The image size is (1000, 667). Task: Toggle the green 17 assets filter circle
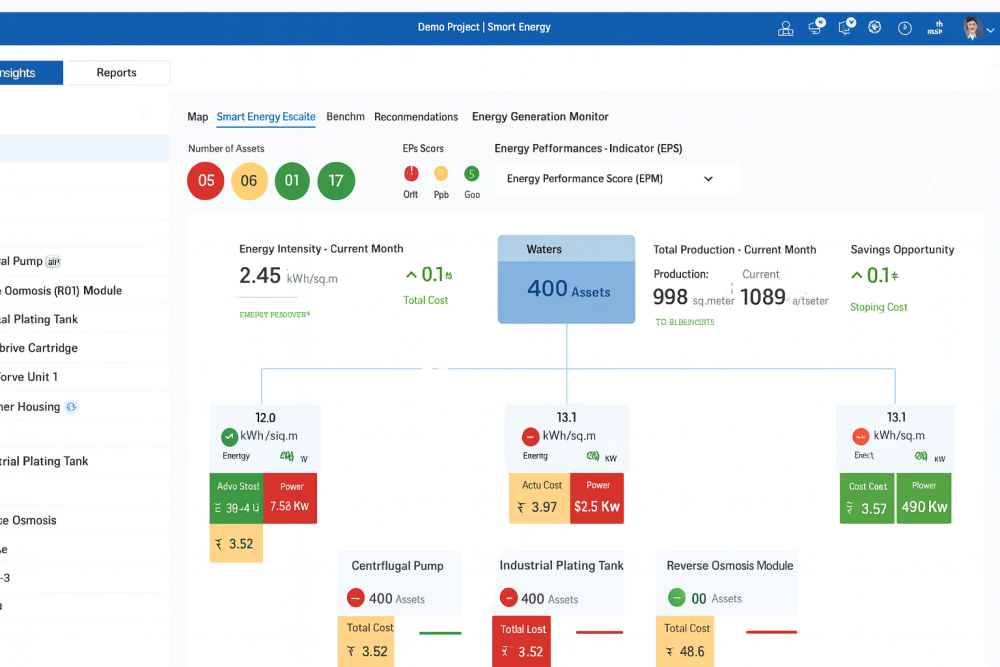pyautogui.click(x=336, y=181)
